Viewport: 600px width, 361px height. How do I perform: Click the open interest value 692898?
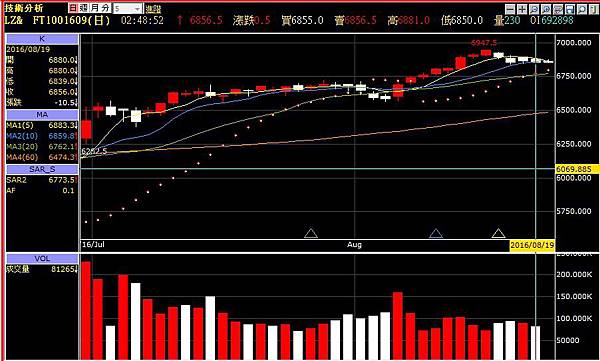[557, 20]
